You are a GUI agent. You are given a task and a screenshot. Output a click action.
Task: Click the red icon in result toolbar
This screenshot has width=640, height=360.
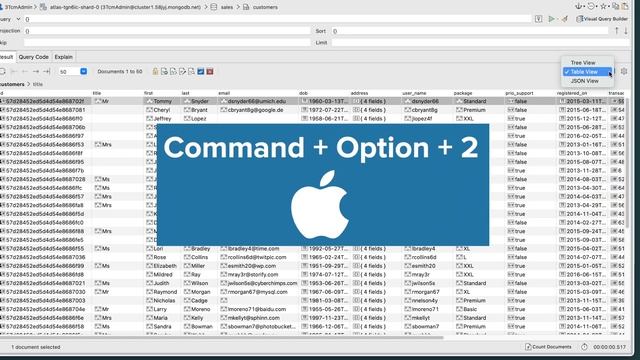coord(210,71)
